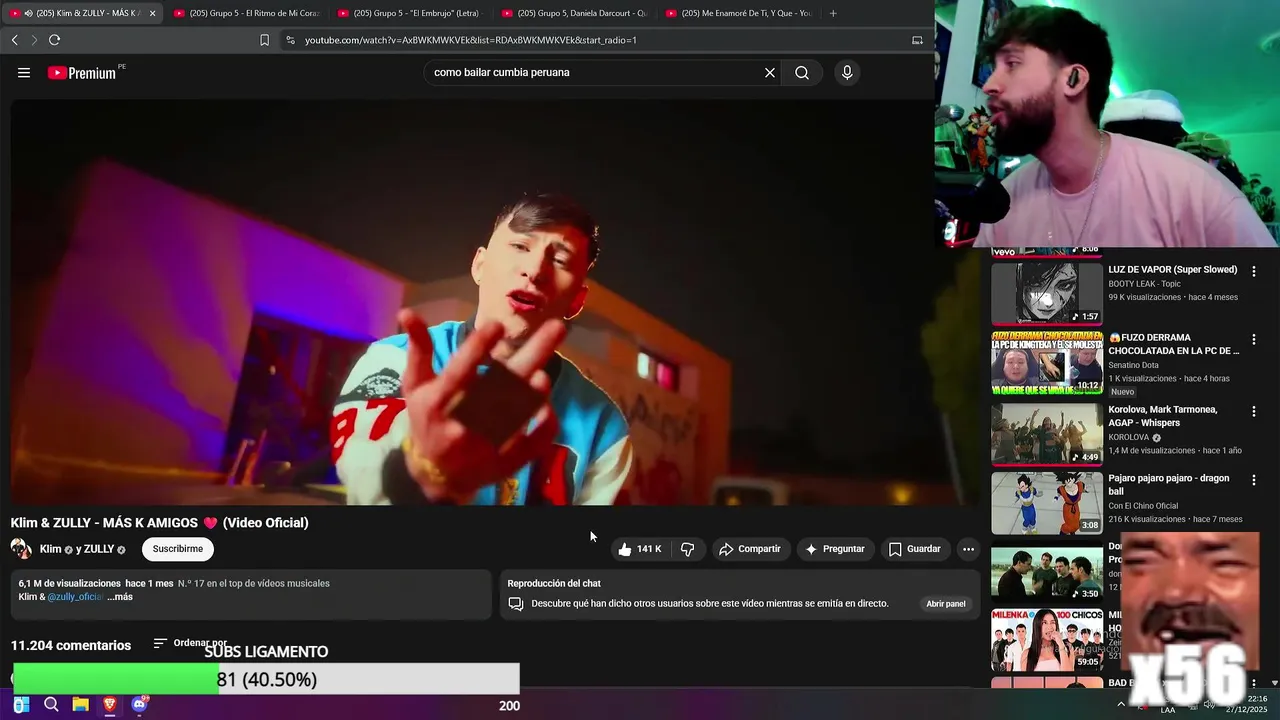
Task: Expand description with ...más
Action: pyautogui.click(x=120, y=597)
